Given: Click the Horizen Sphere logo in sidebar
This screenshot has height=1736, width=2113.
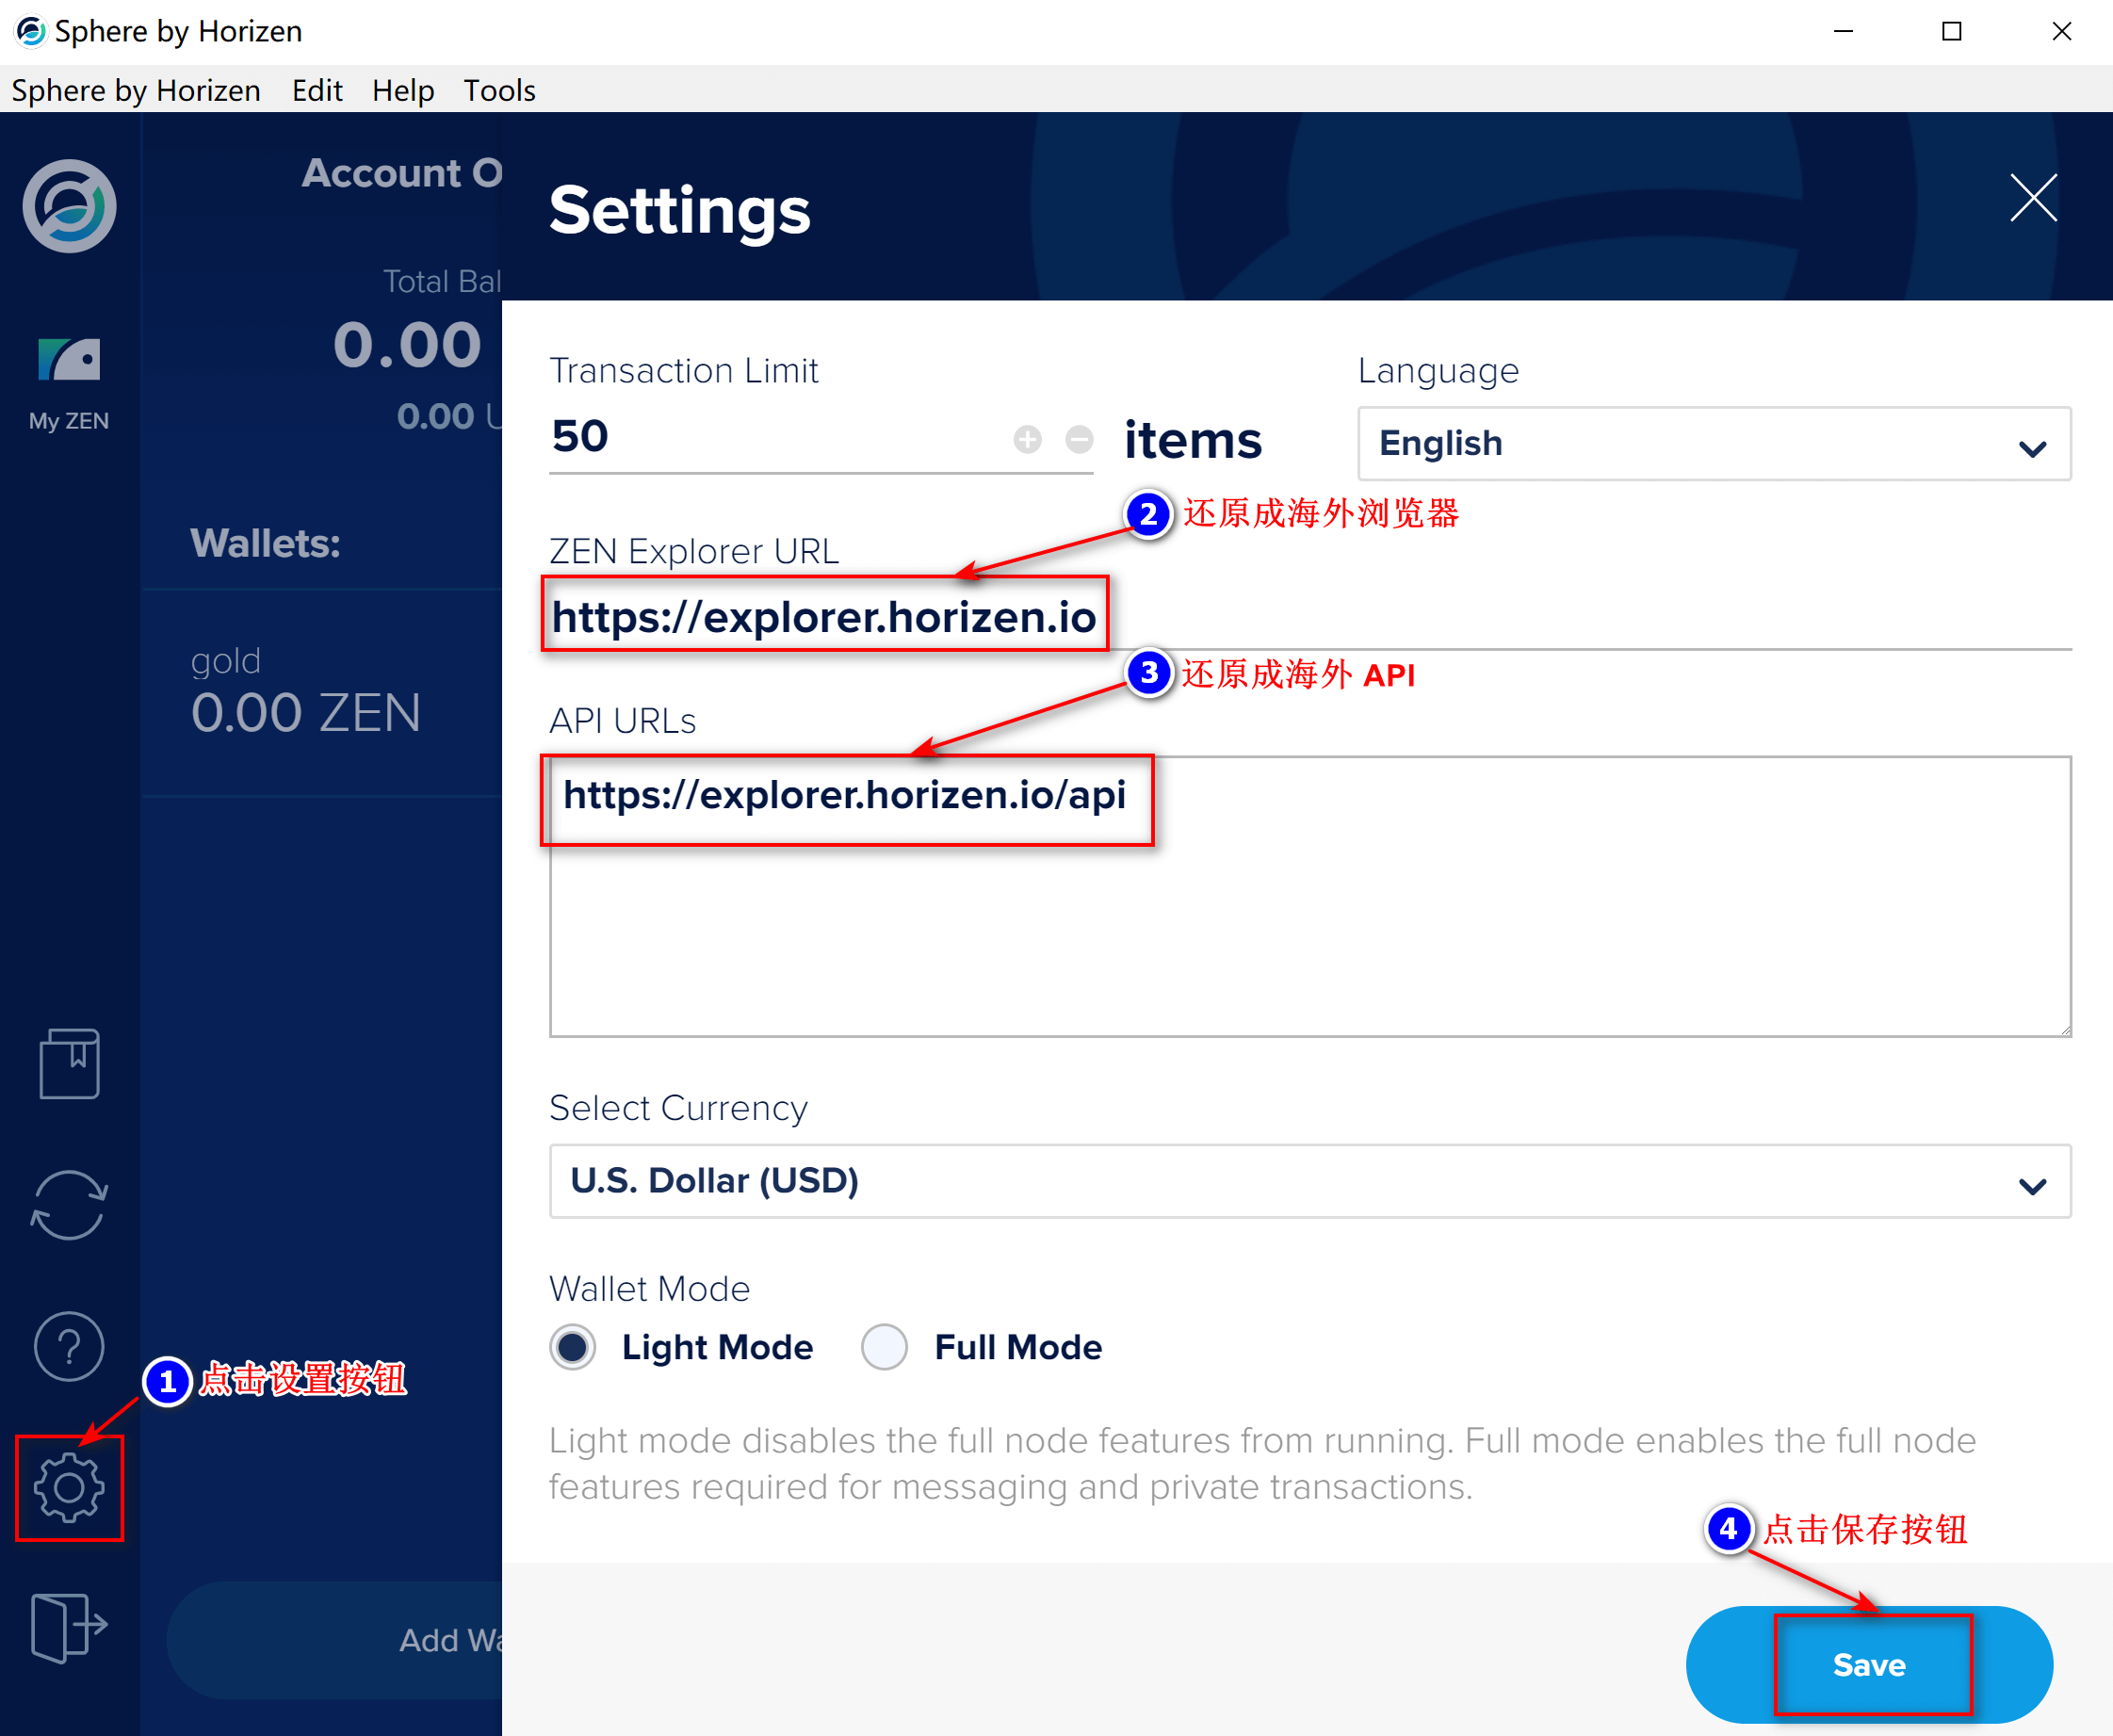Looking at the screenshot, I should click(x=69, y=206).
